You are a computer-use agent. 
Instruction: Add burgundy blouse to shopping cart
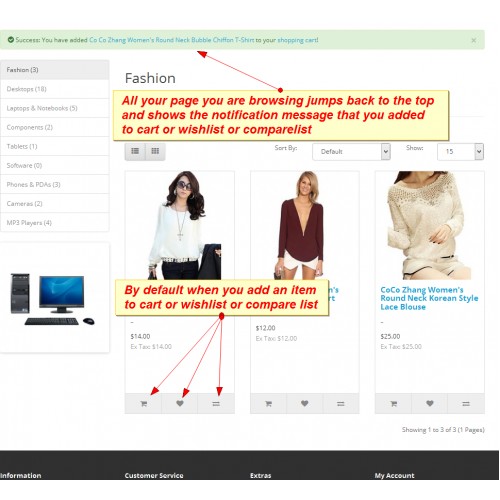[268, 404]
